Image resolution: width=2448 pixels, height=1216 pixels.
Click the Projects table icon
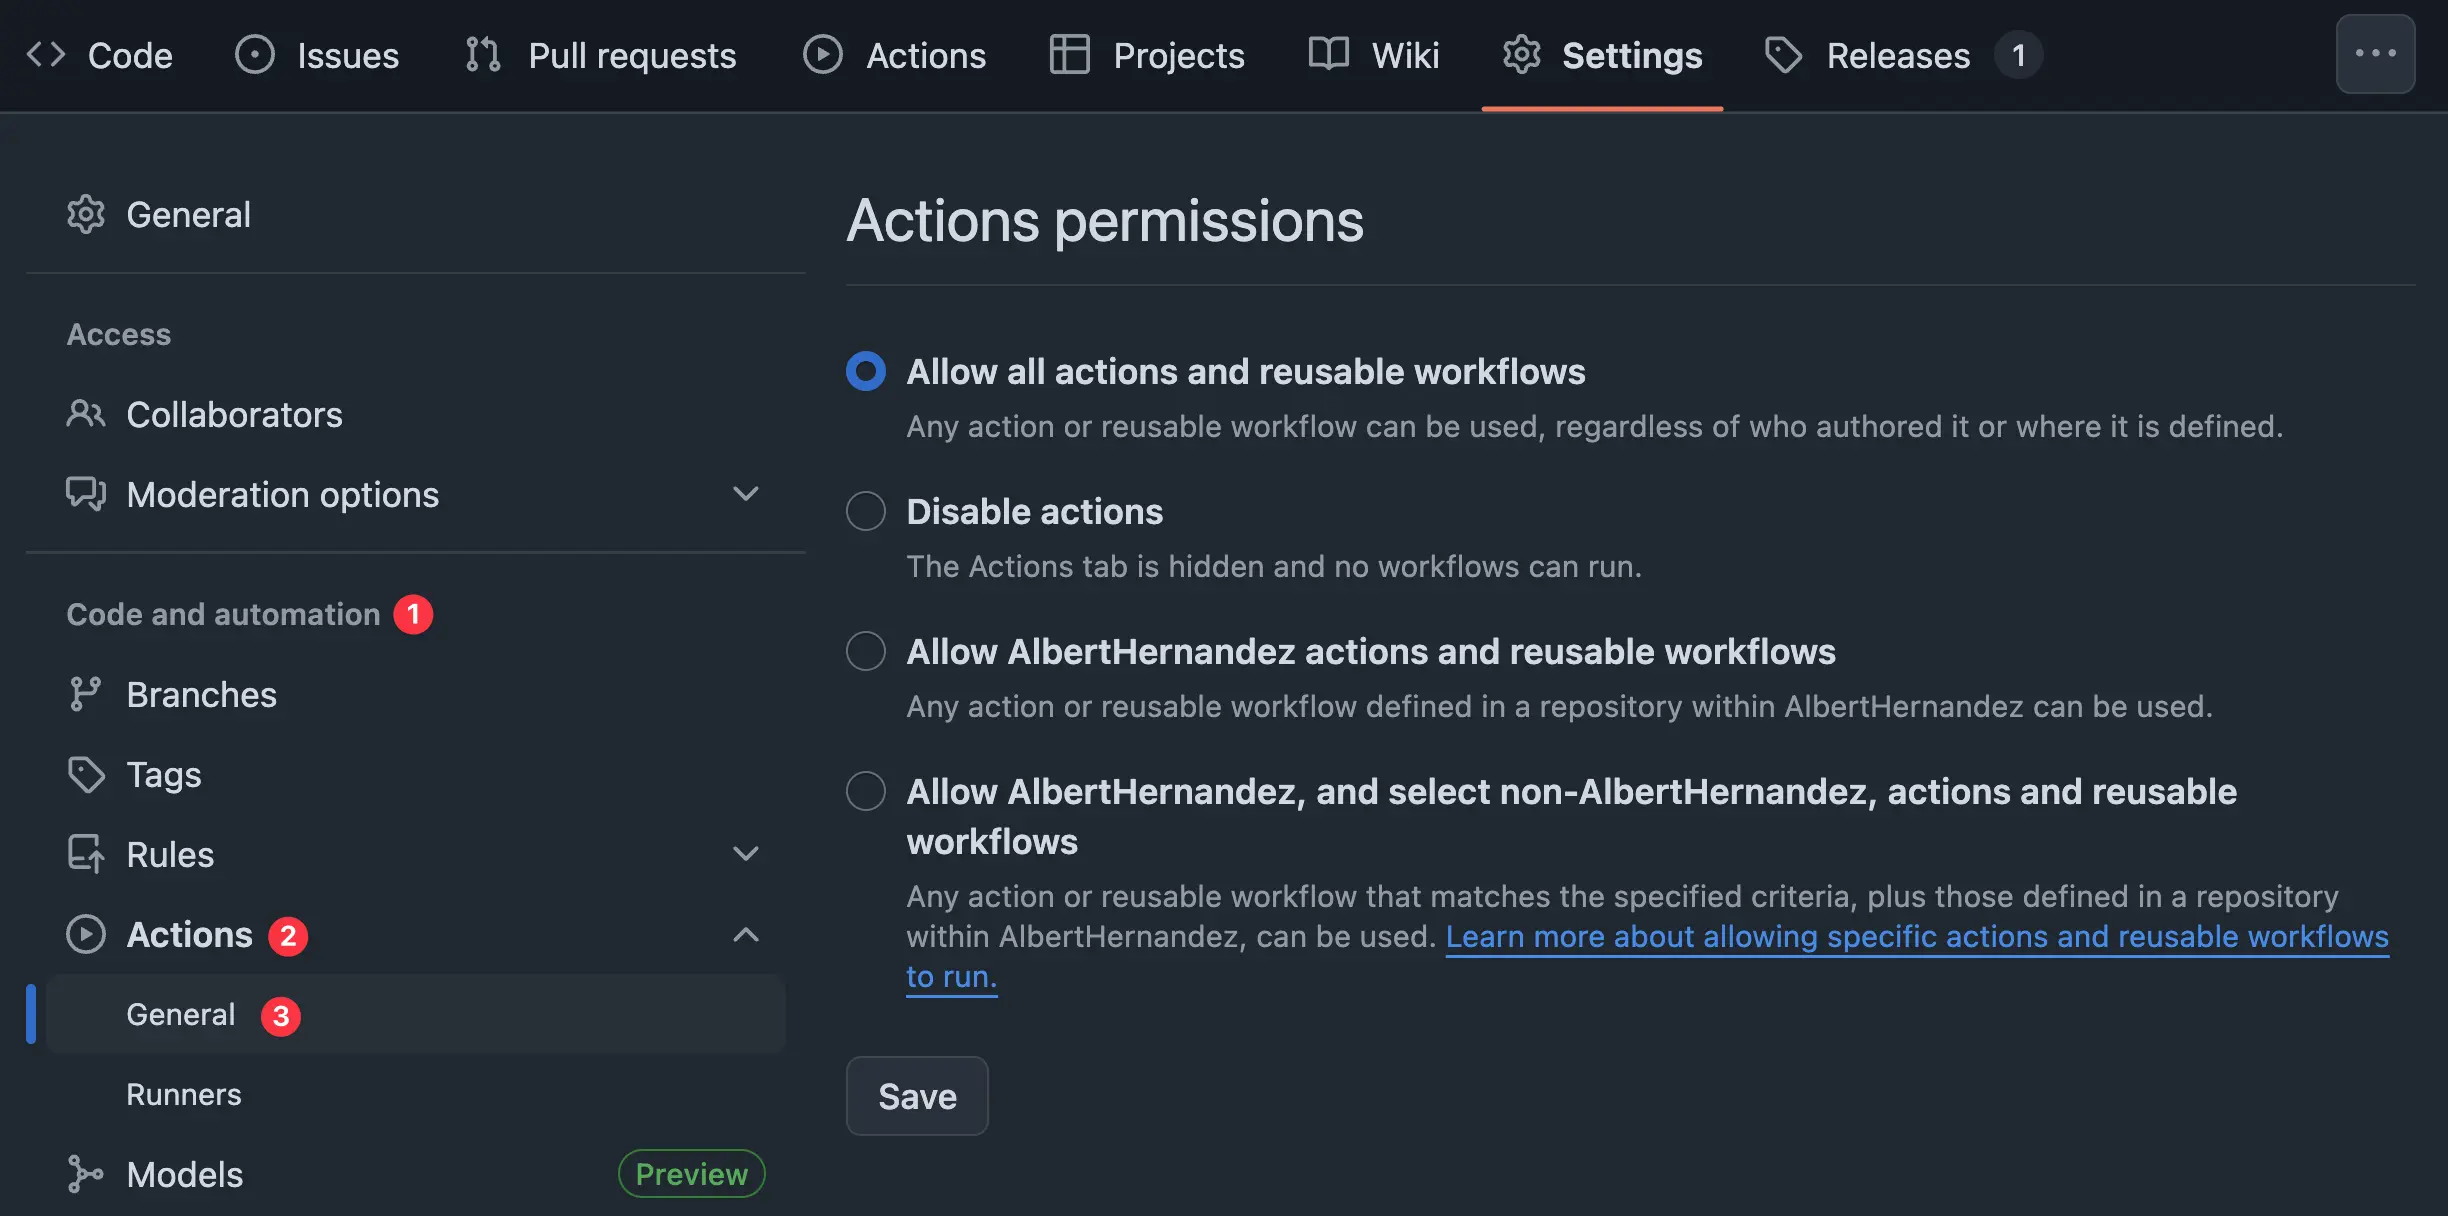coord(1069,55)
